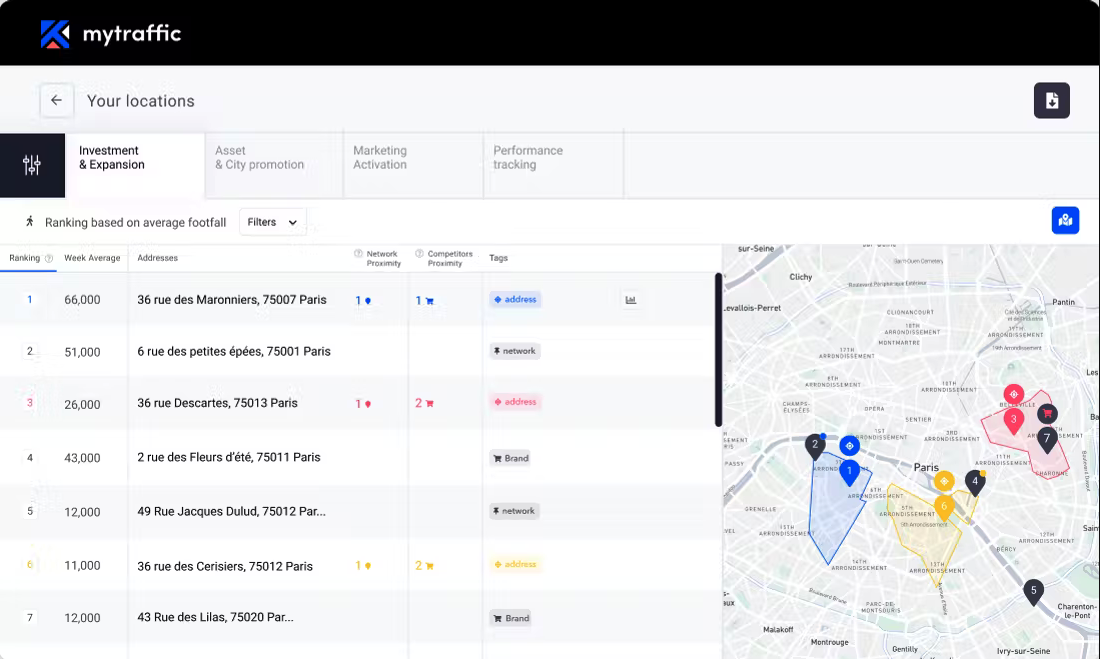Select the network tag for petites épées
Screen dimensions: 1100x659
513,351
